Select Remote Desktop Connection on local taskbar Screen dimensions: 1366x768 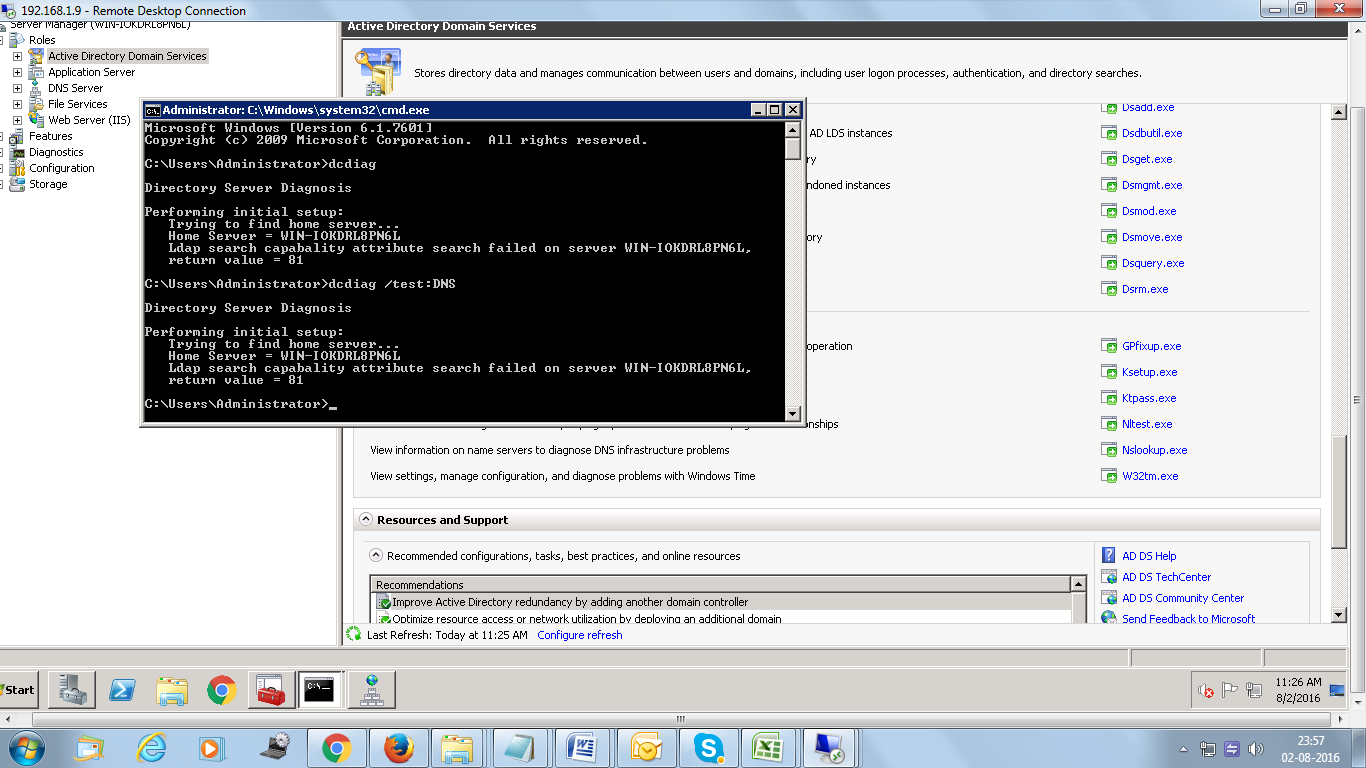click(x=830, y=748)
